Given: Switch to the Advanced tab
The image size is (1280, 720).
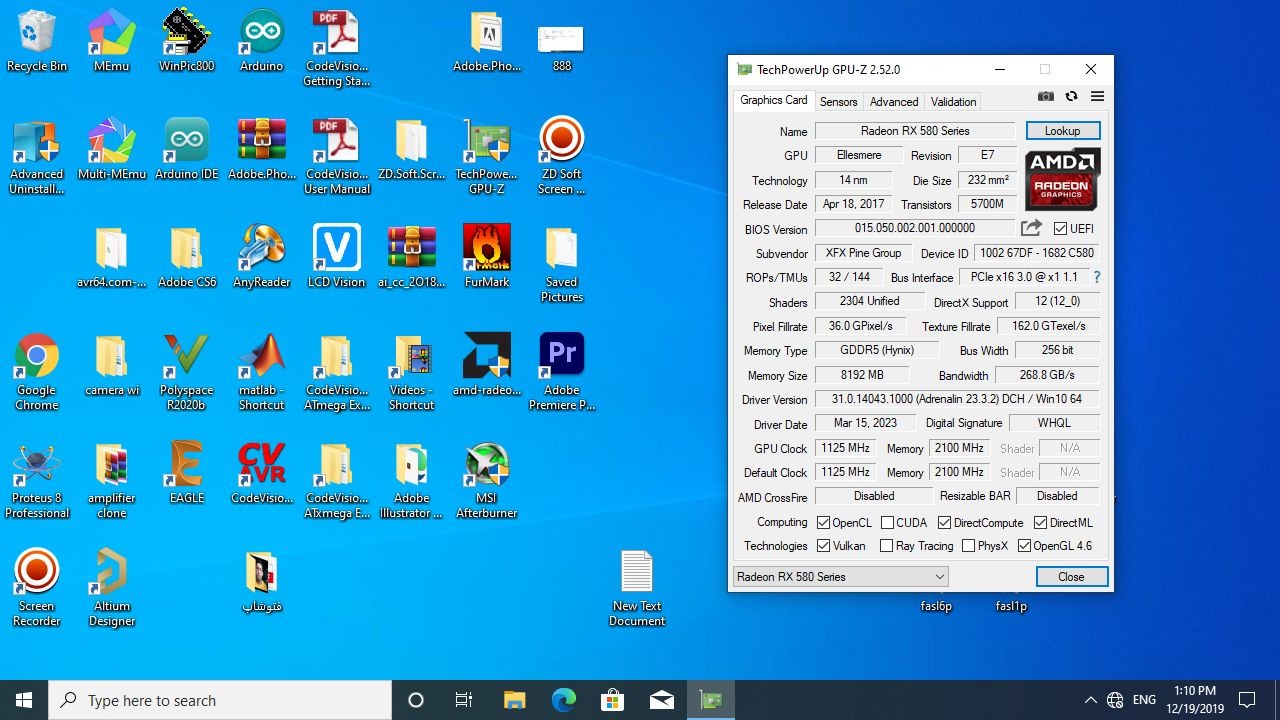Looking at the screenshot, I should [893, 102].
